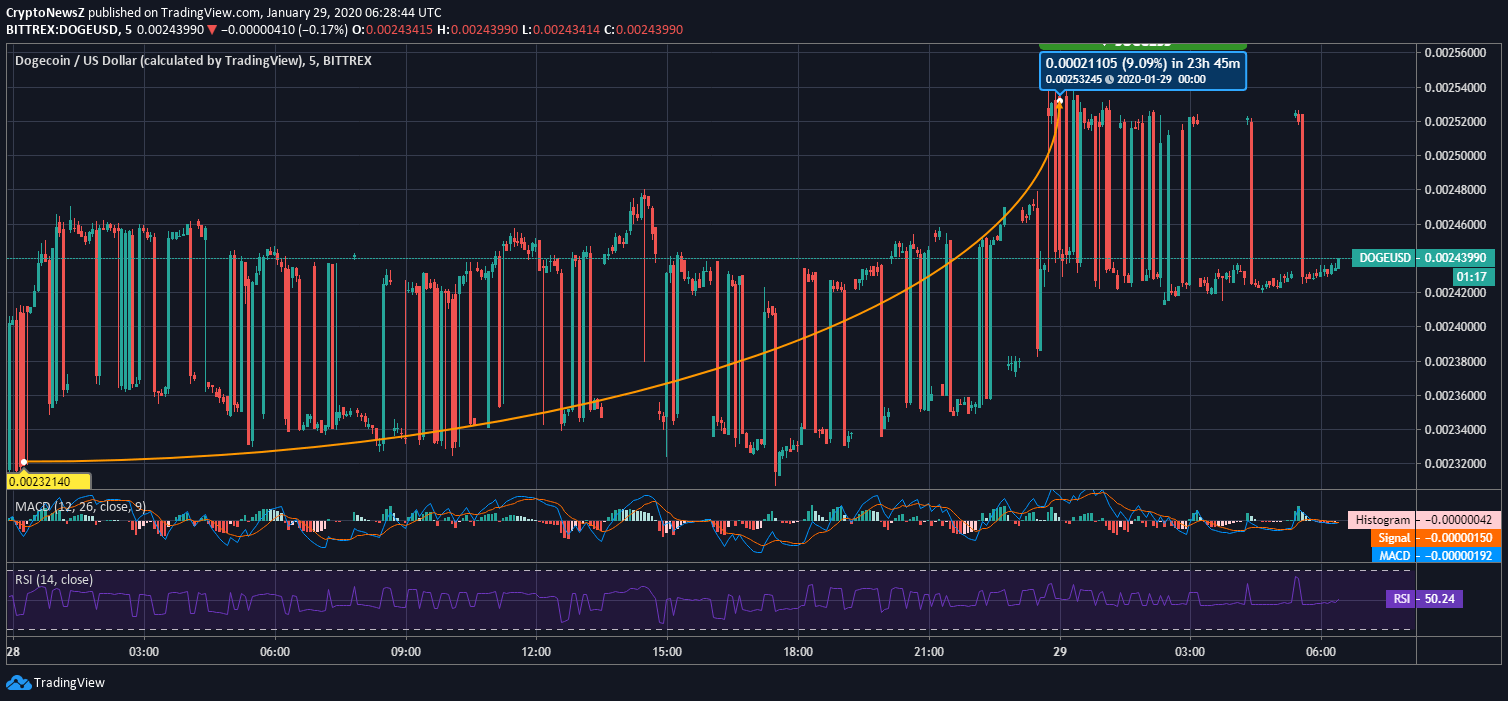Click the 06:00 label after 29 on time axis

point(1320,651)
